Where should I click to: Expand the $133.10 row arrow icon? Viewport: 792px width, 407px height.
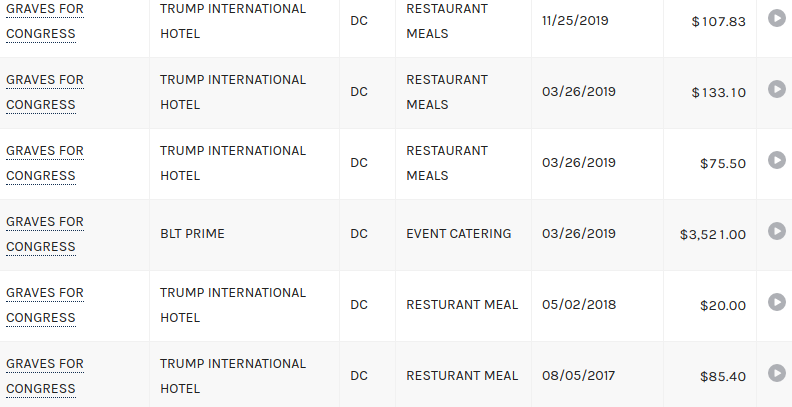click(776, 89)
